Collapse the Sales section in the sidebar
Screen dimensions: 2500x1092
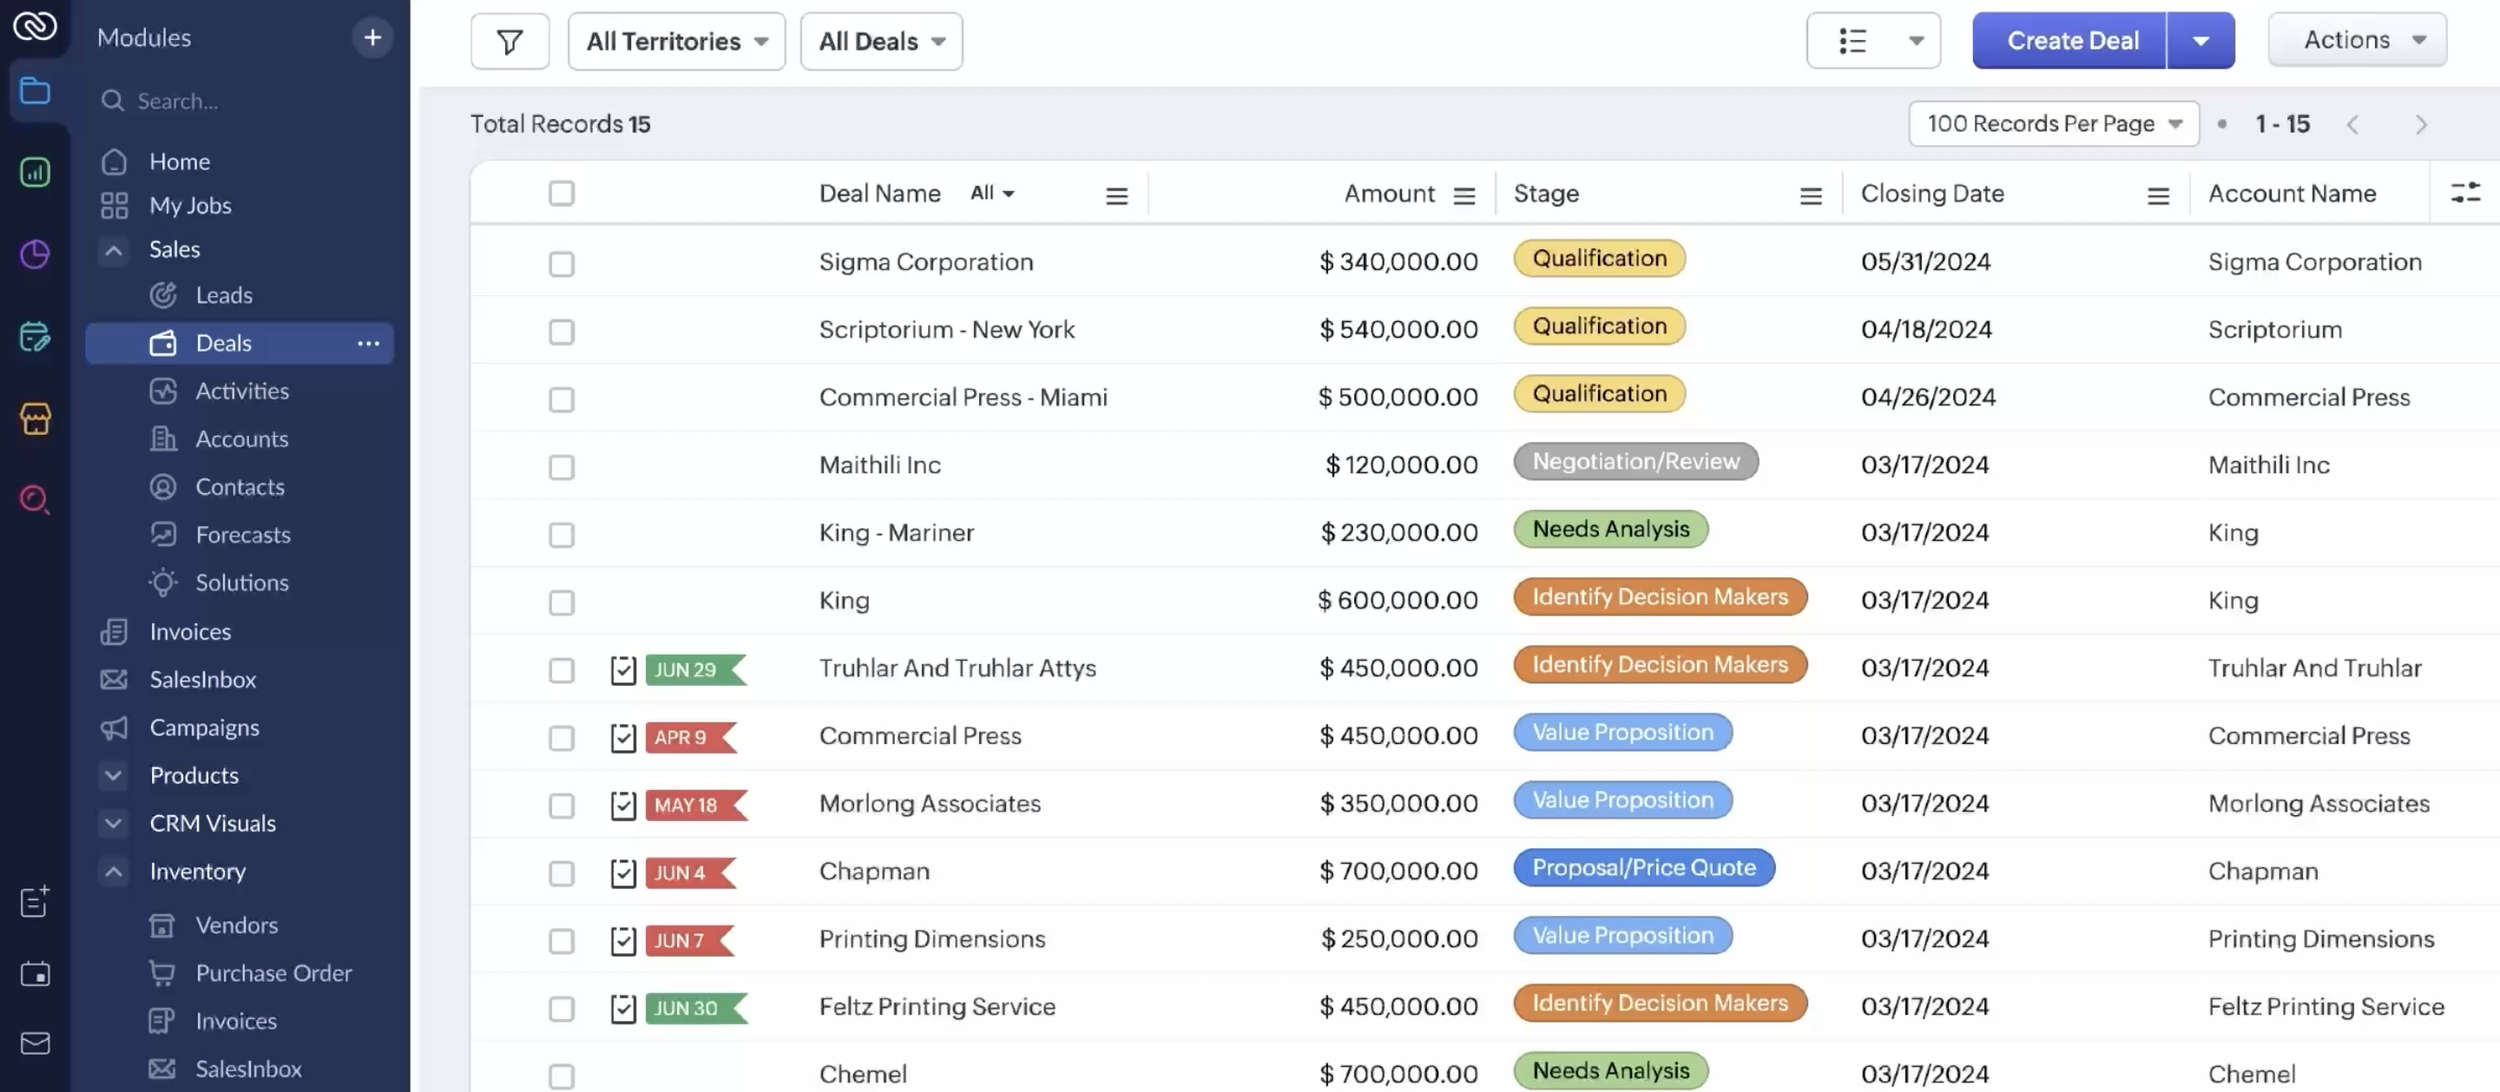click(113, 249)
